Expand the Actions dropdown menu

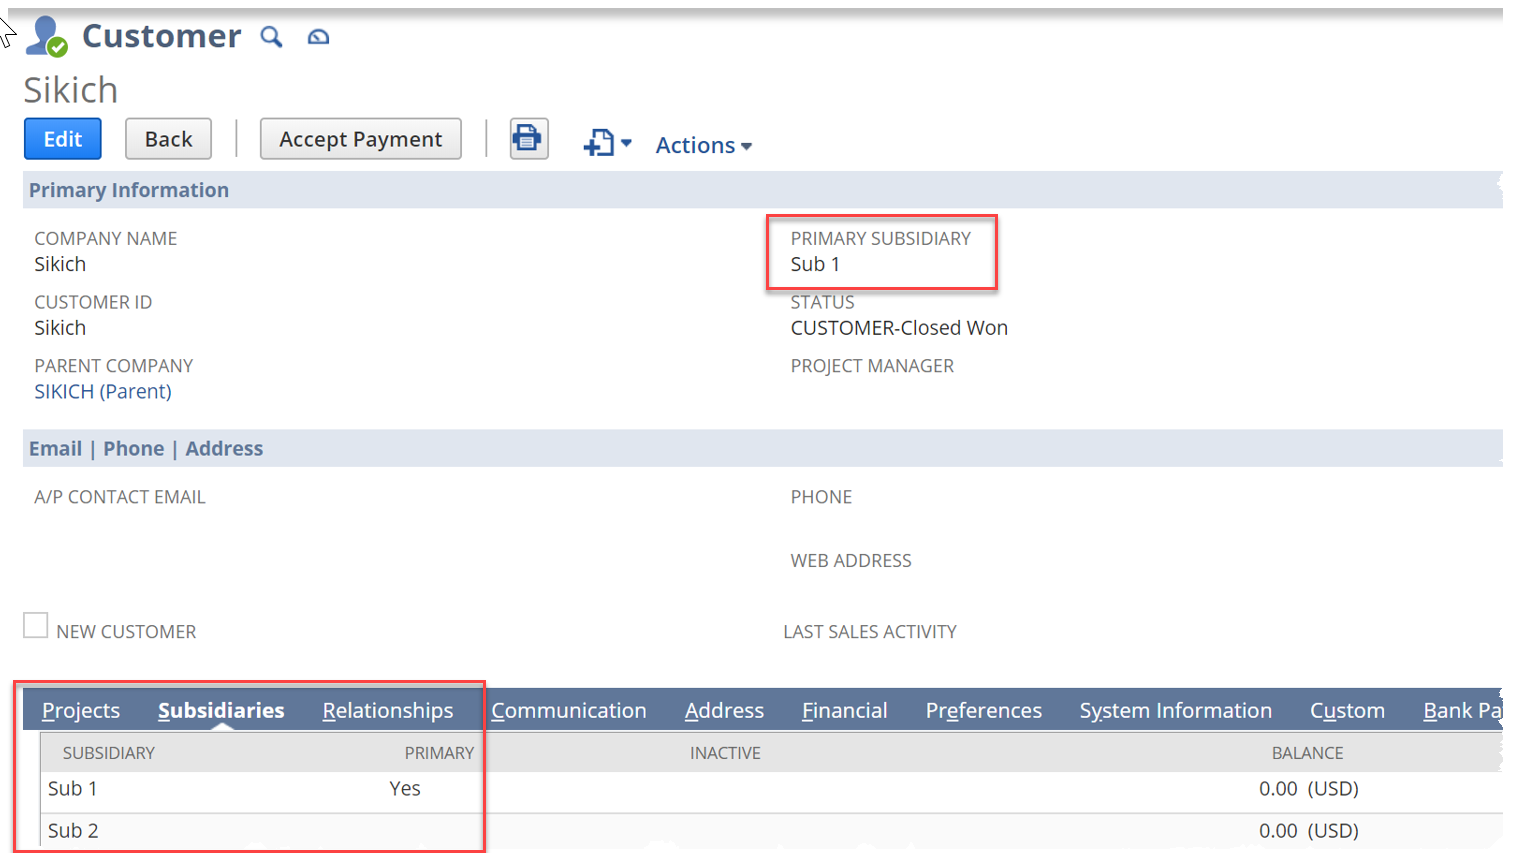pos(703,145)
